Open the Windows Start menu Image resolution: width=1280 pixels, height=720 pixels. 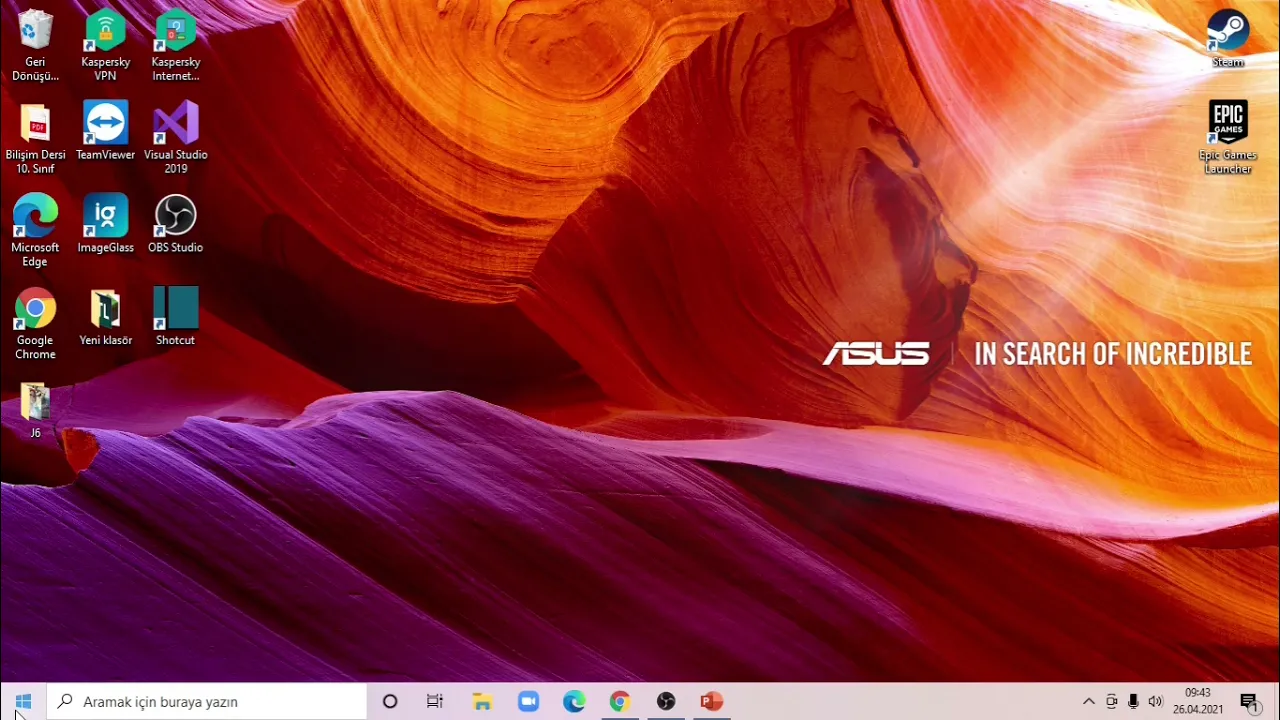click(23, 702)
